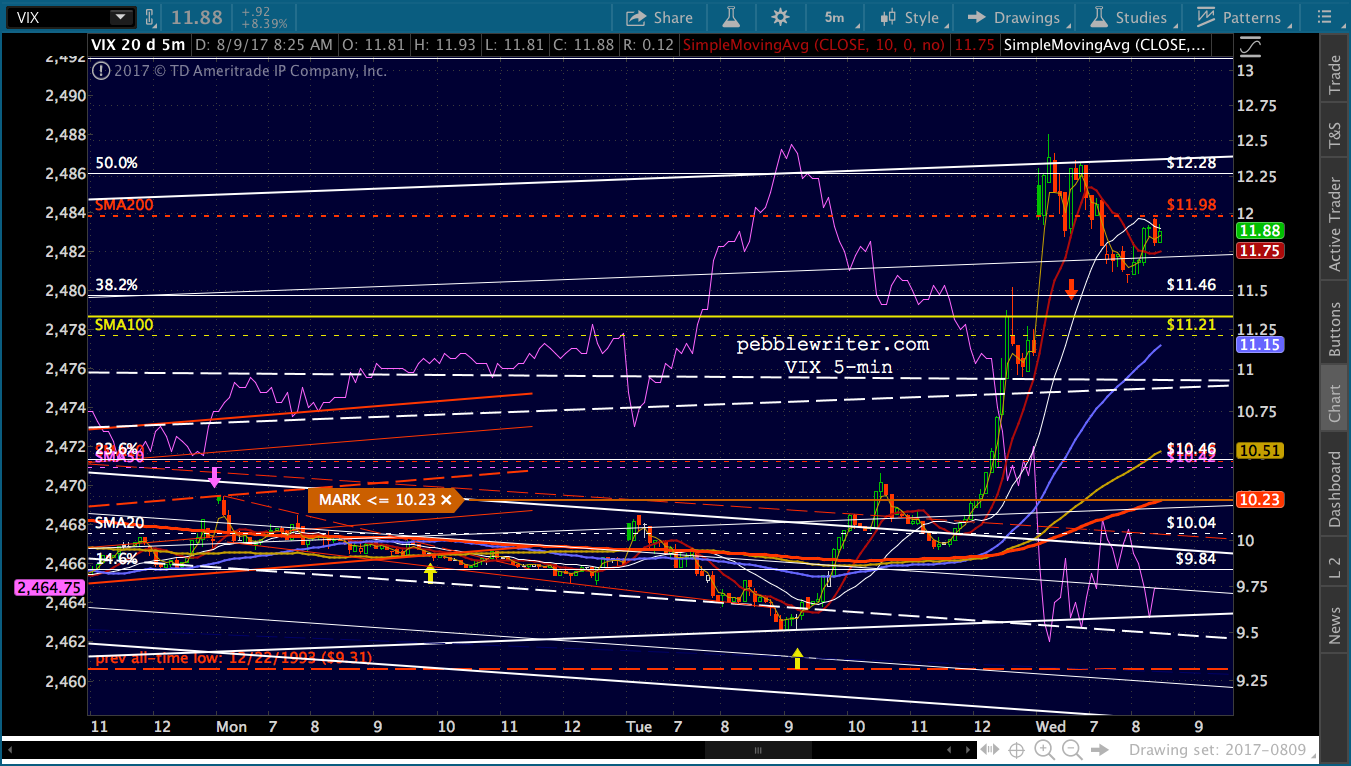The width and height of the screenshot is (1351, 766).
Task: Click the symbol link clip icon
Action: click(150, 17)
